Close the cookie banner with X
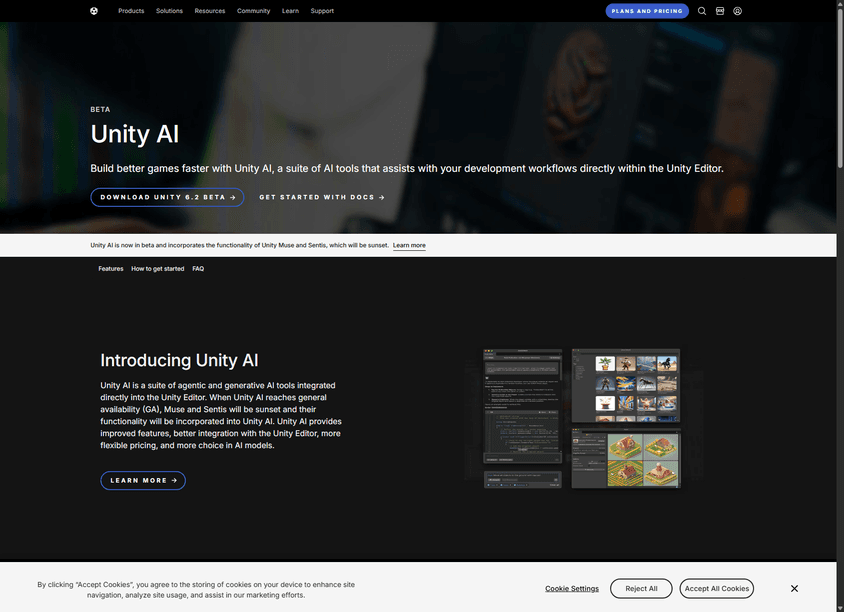844x612 pixels. point(794,588)
